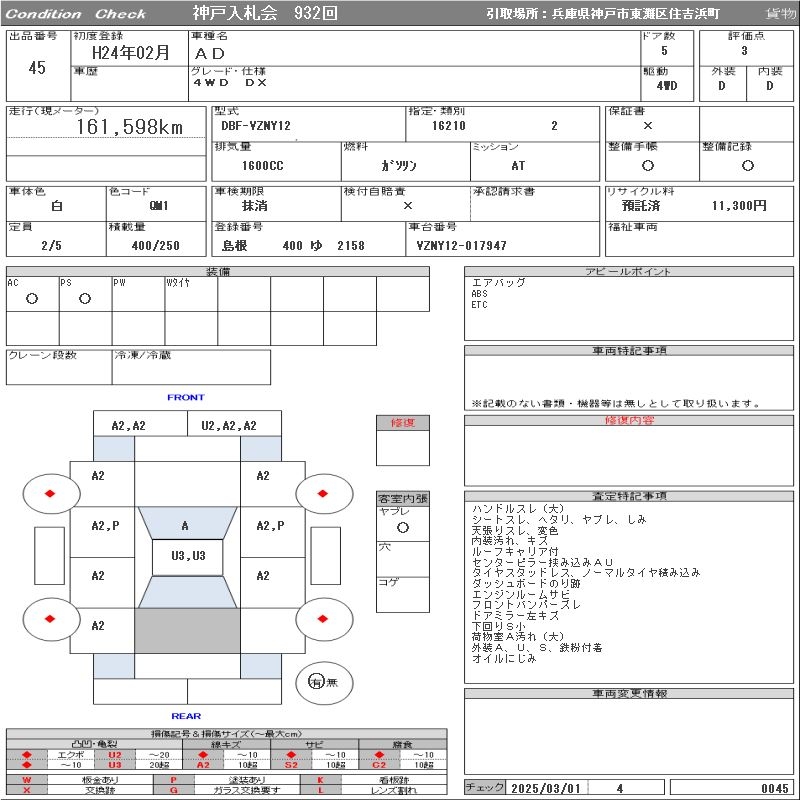Click the 検付自賠責 cross mark

(x=407, y=206)
